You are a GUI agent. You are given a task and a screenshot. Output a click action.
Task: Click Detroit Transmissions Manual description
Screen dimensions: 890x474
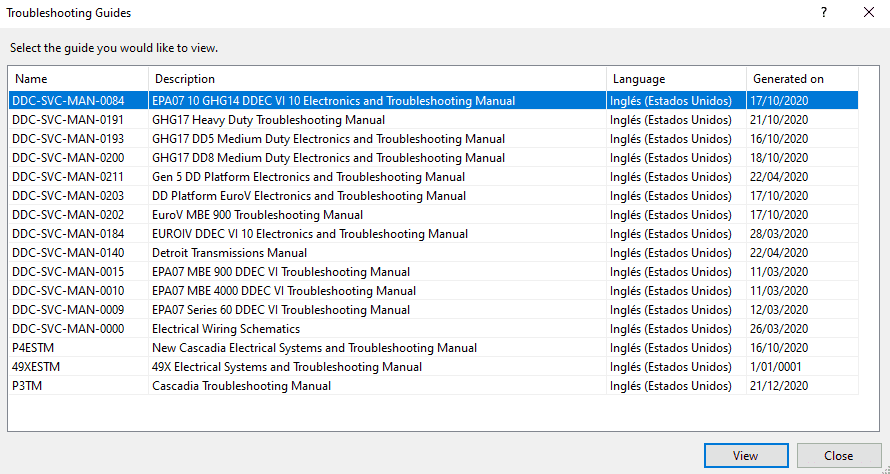229,253
